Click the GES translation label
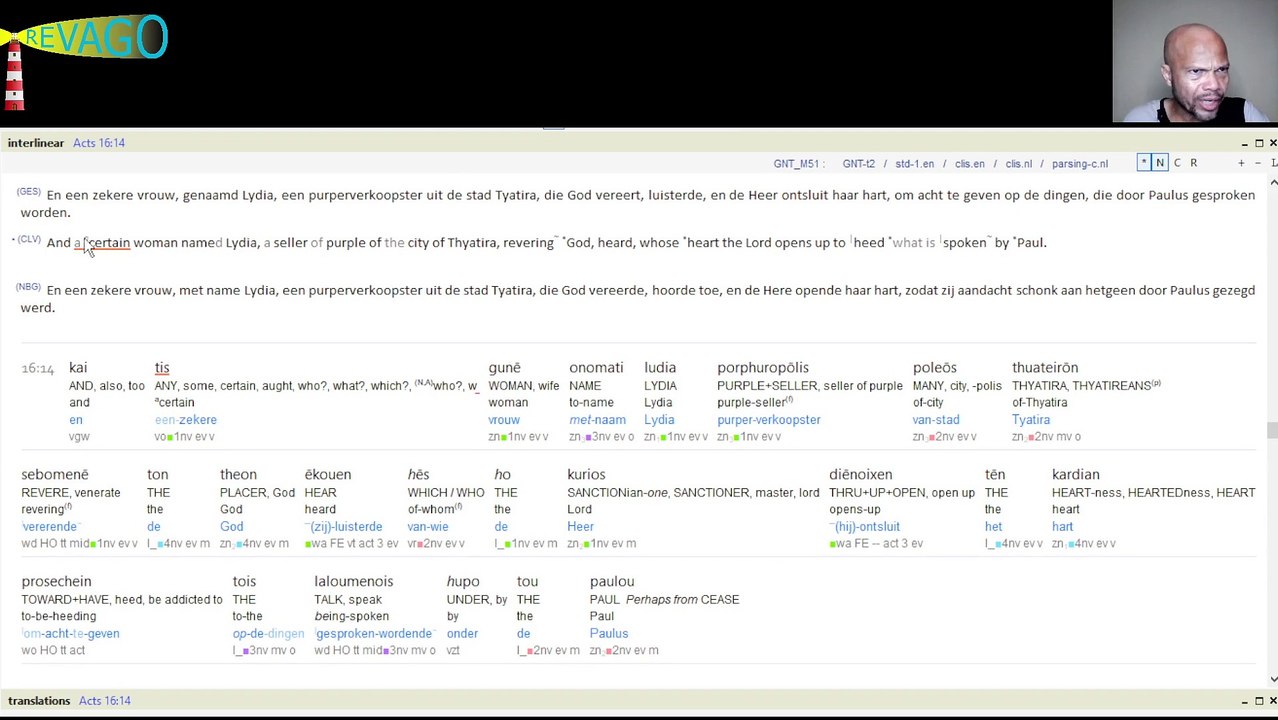Viewport: 1278px width, 720px height. pos(29,191)
